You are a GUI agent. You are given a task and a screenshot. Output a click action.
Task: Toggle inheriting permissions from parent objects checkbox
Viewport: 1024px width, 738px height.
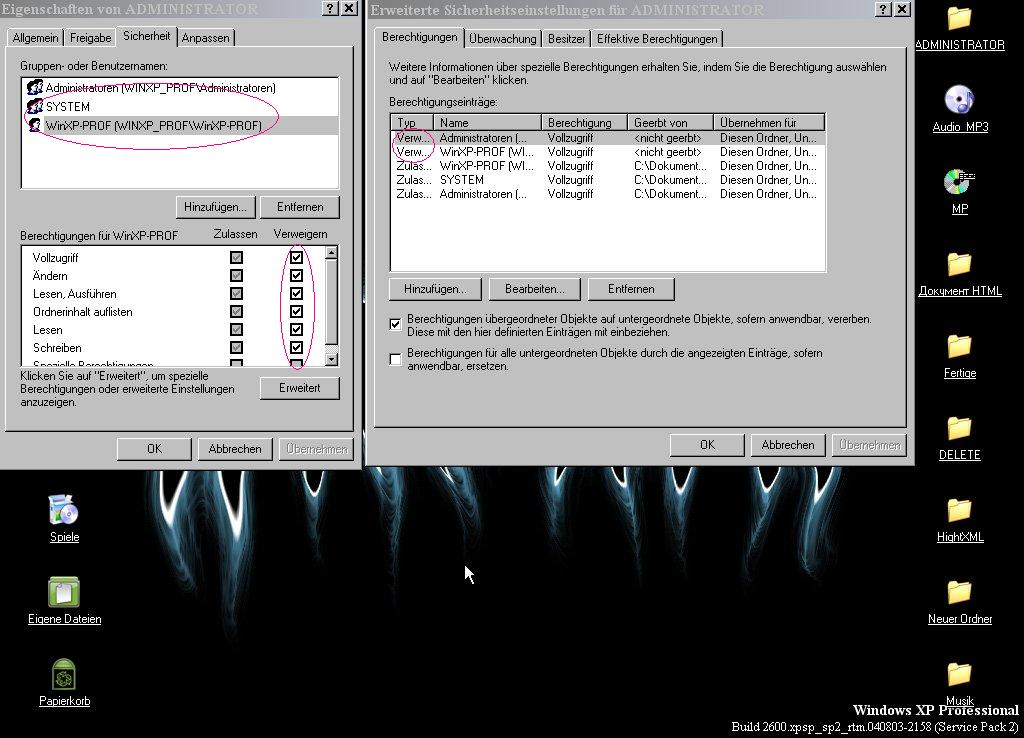pos(395,324)
